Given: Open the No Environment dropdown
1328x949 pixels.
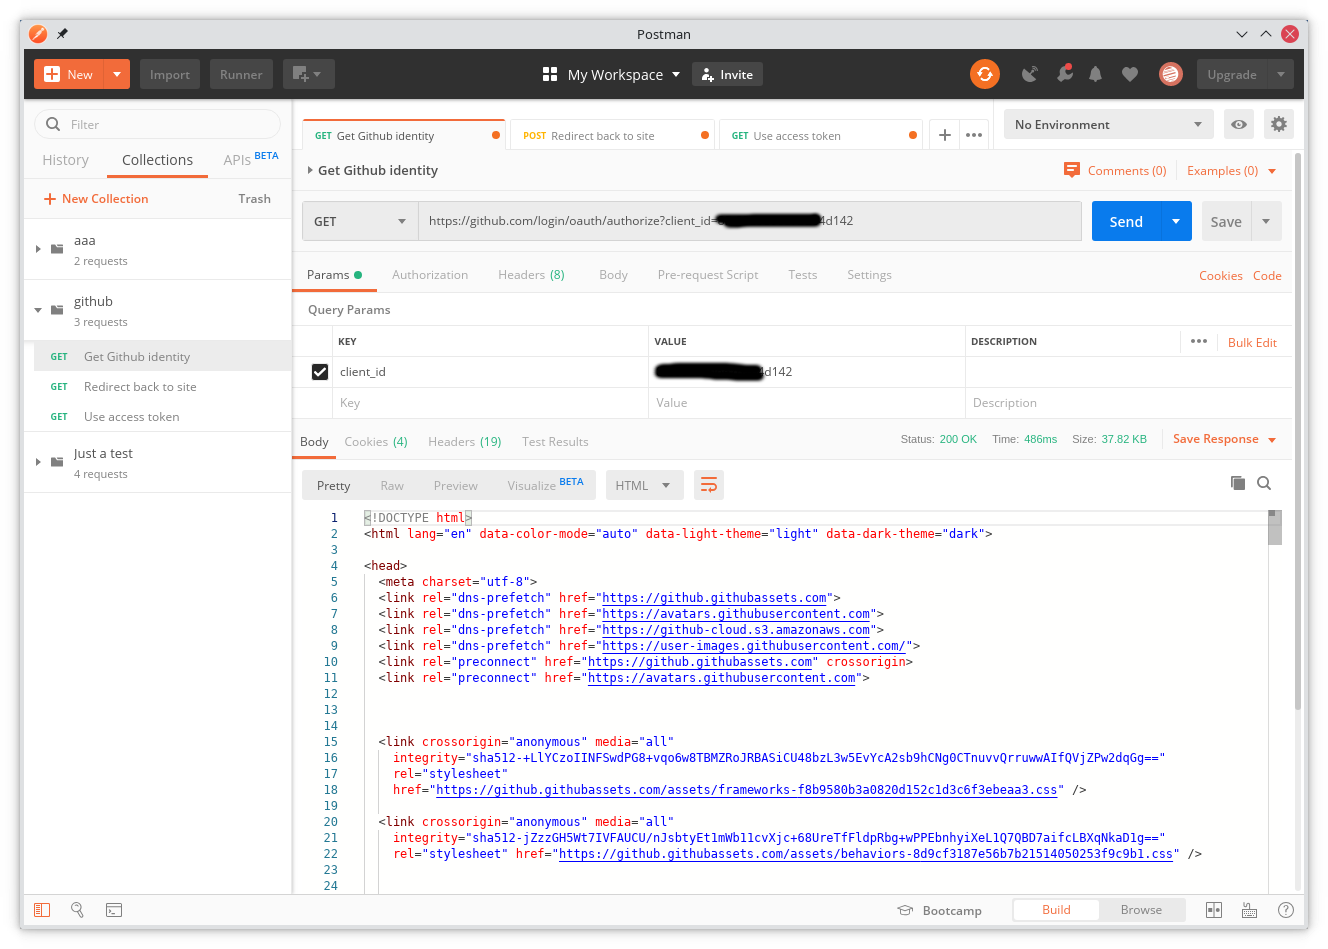Looking at the screenshot, I should [1108, 125].
